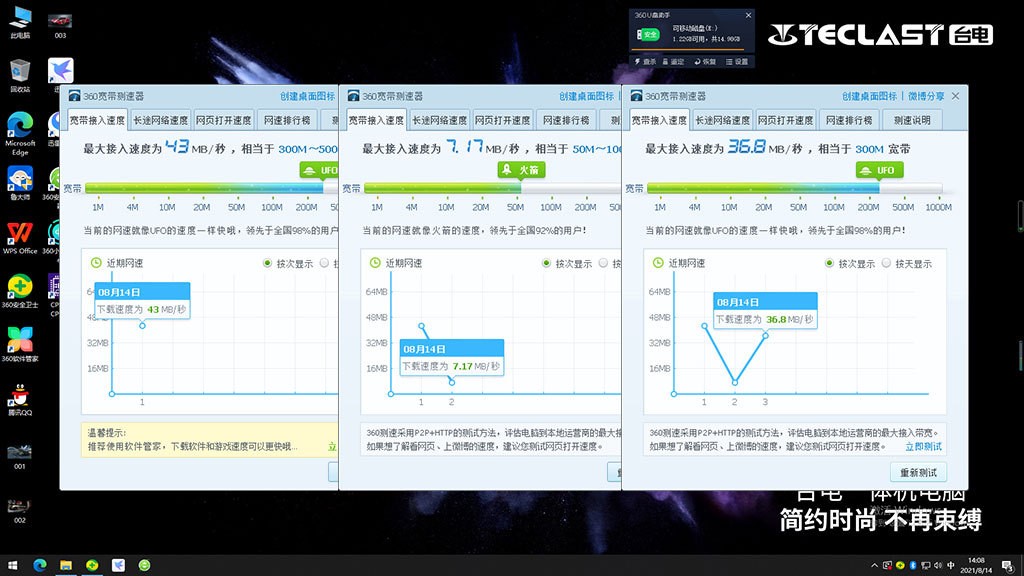Image resolution: width=1024 pixels, height=576 pixels.
Task: Open 360软件管家 desktop shortcut
Action: pos(20,345)
